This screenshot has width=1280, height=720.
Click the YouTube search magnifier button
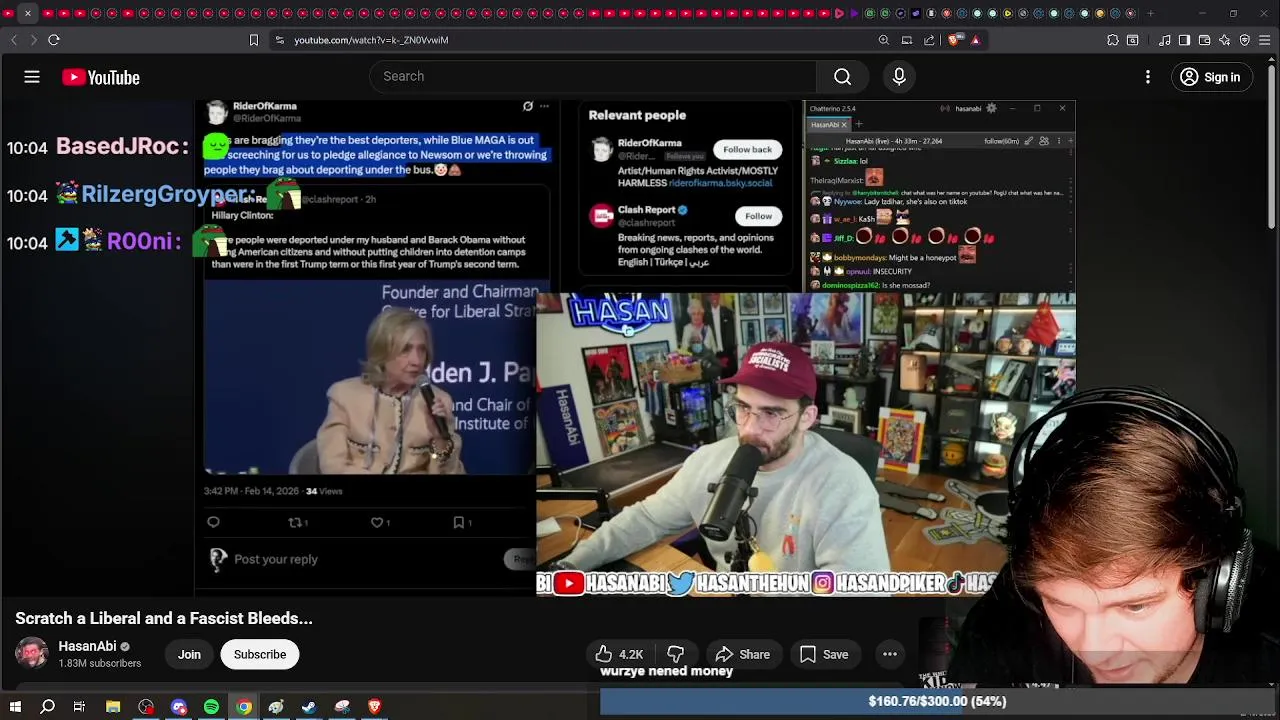click(x=843, y=76)
